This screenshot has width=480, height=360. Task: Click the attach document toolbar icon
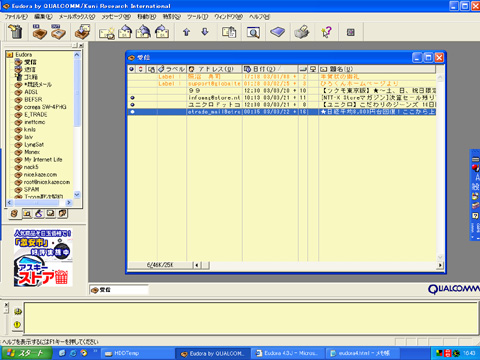click(229, 32)
